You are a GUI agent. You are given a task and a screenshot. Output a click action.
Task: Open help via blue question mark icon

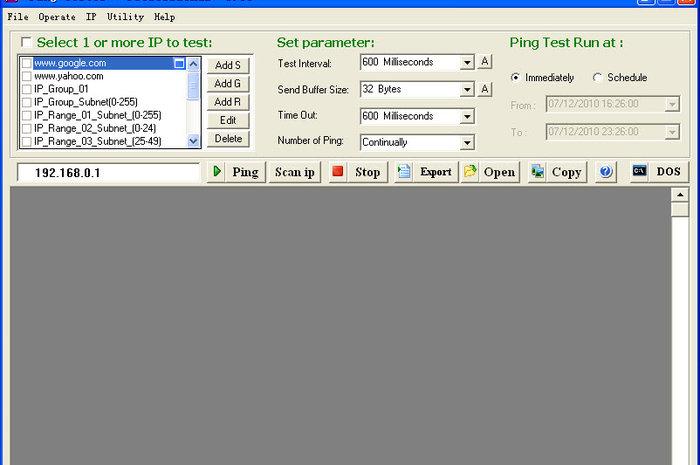[x=606, y=172]
